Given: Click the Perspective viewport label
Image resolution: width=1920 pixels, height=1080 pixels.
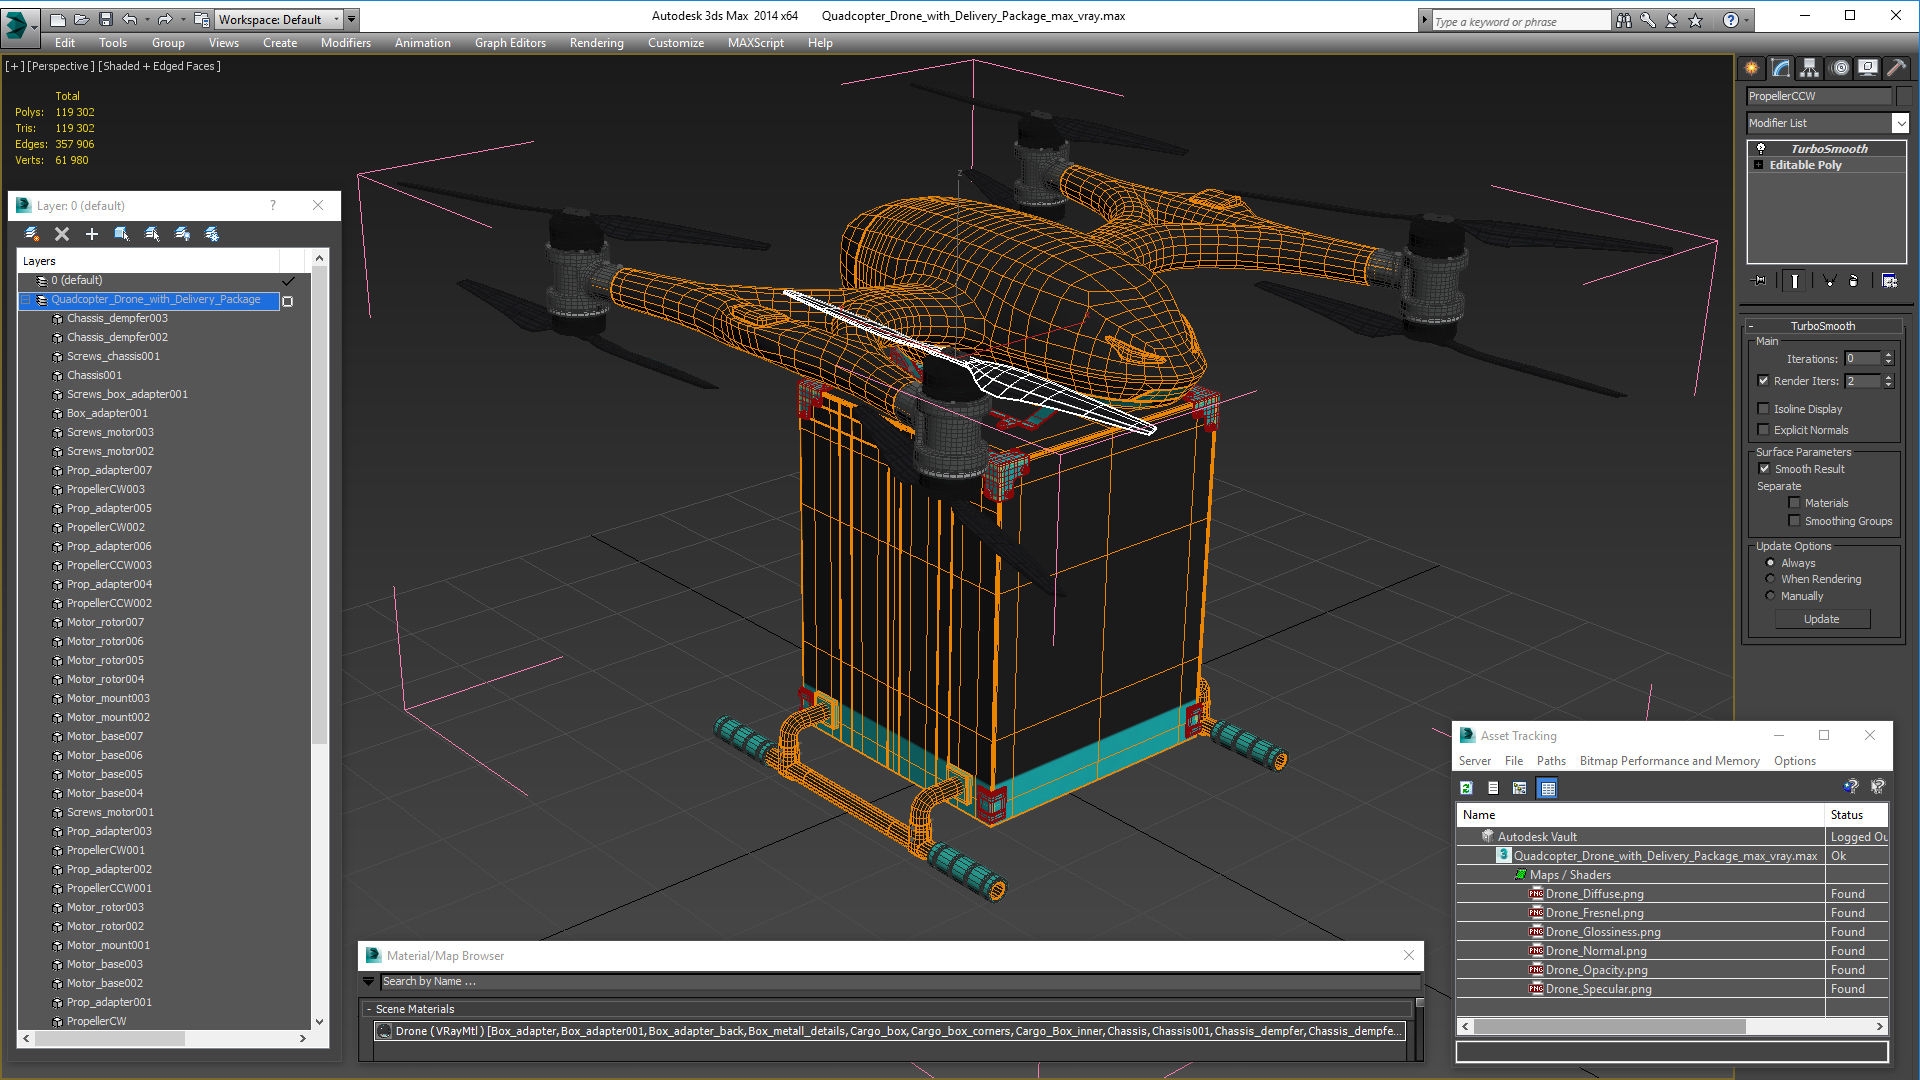Looking at the screenshot, I should 61,66.
